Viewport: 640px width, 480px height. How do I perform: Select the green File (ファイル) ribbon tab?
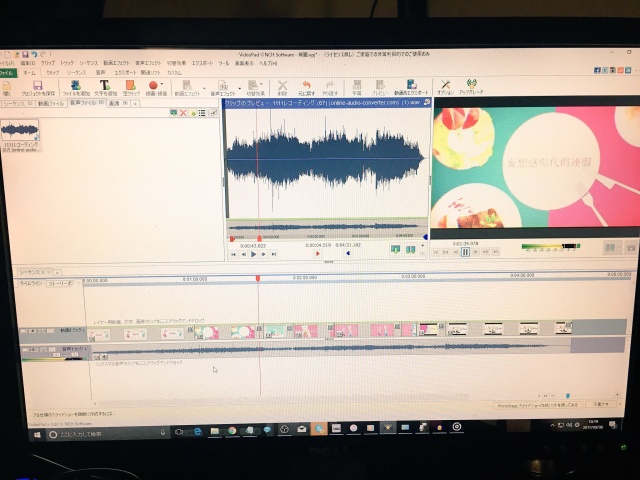[8, 73]
